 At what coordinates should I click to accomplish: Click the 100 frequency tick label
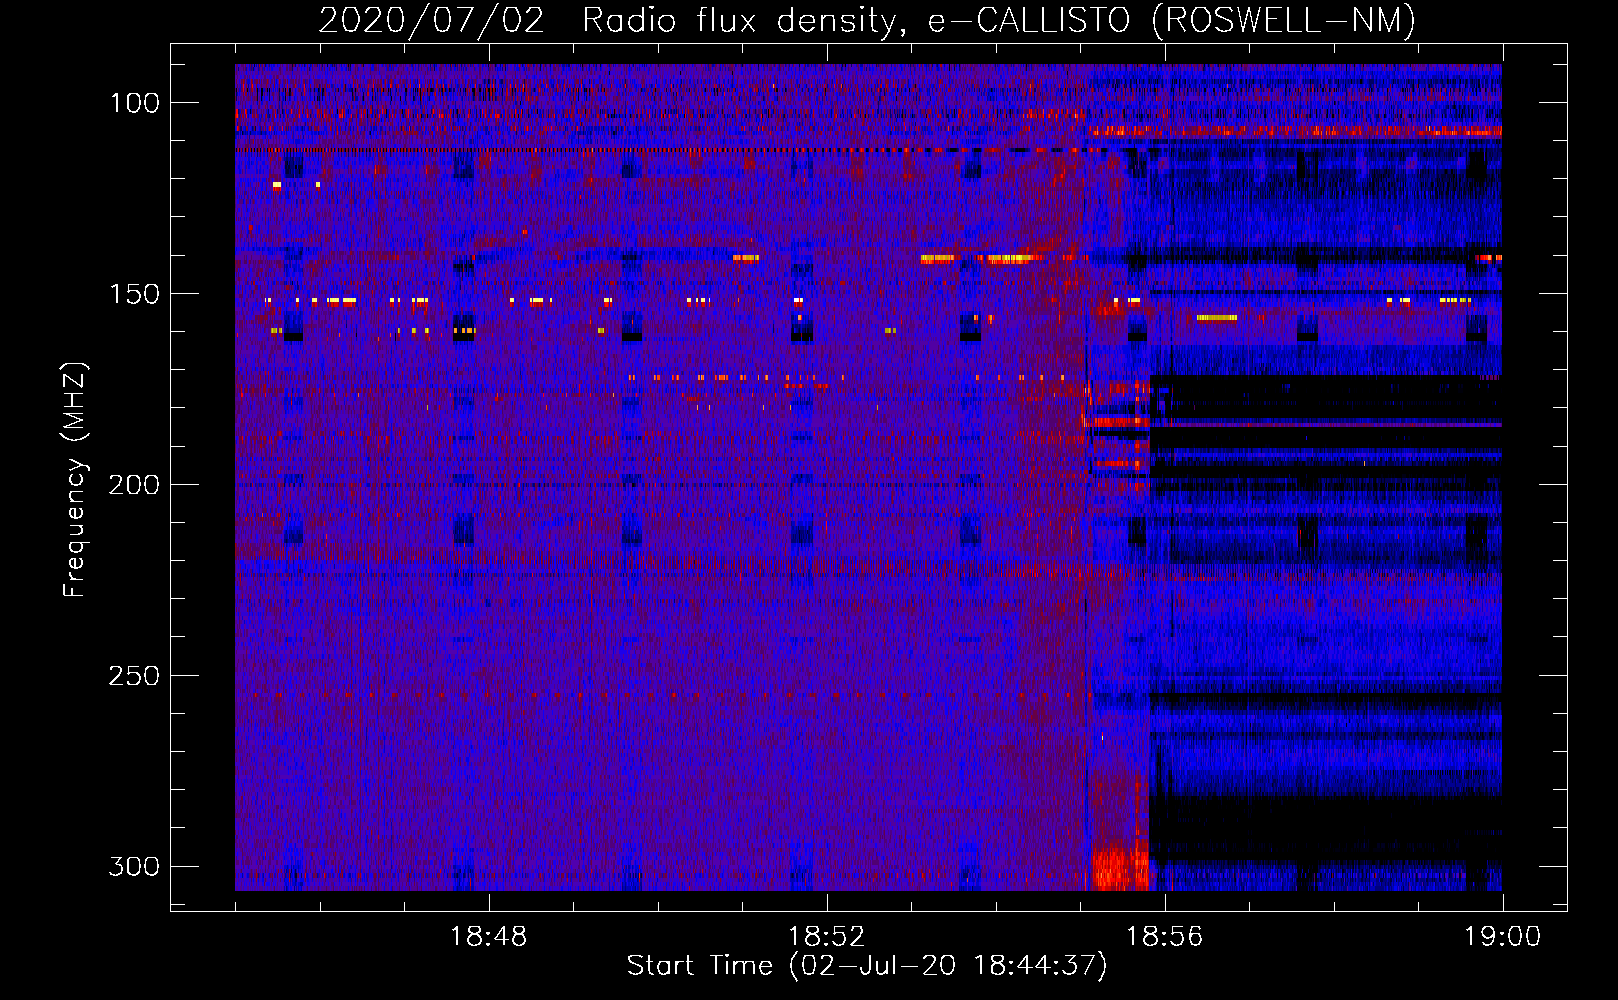[x=135, y=103]
